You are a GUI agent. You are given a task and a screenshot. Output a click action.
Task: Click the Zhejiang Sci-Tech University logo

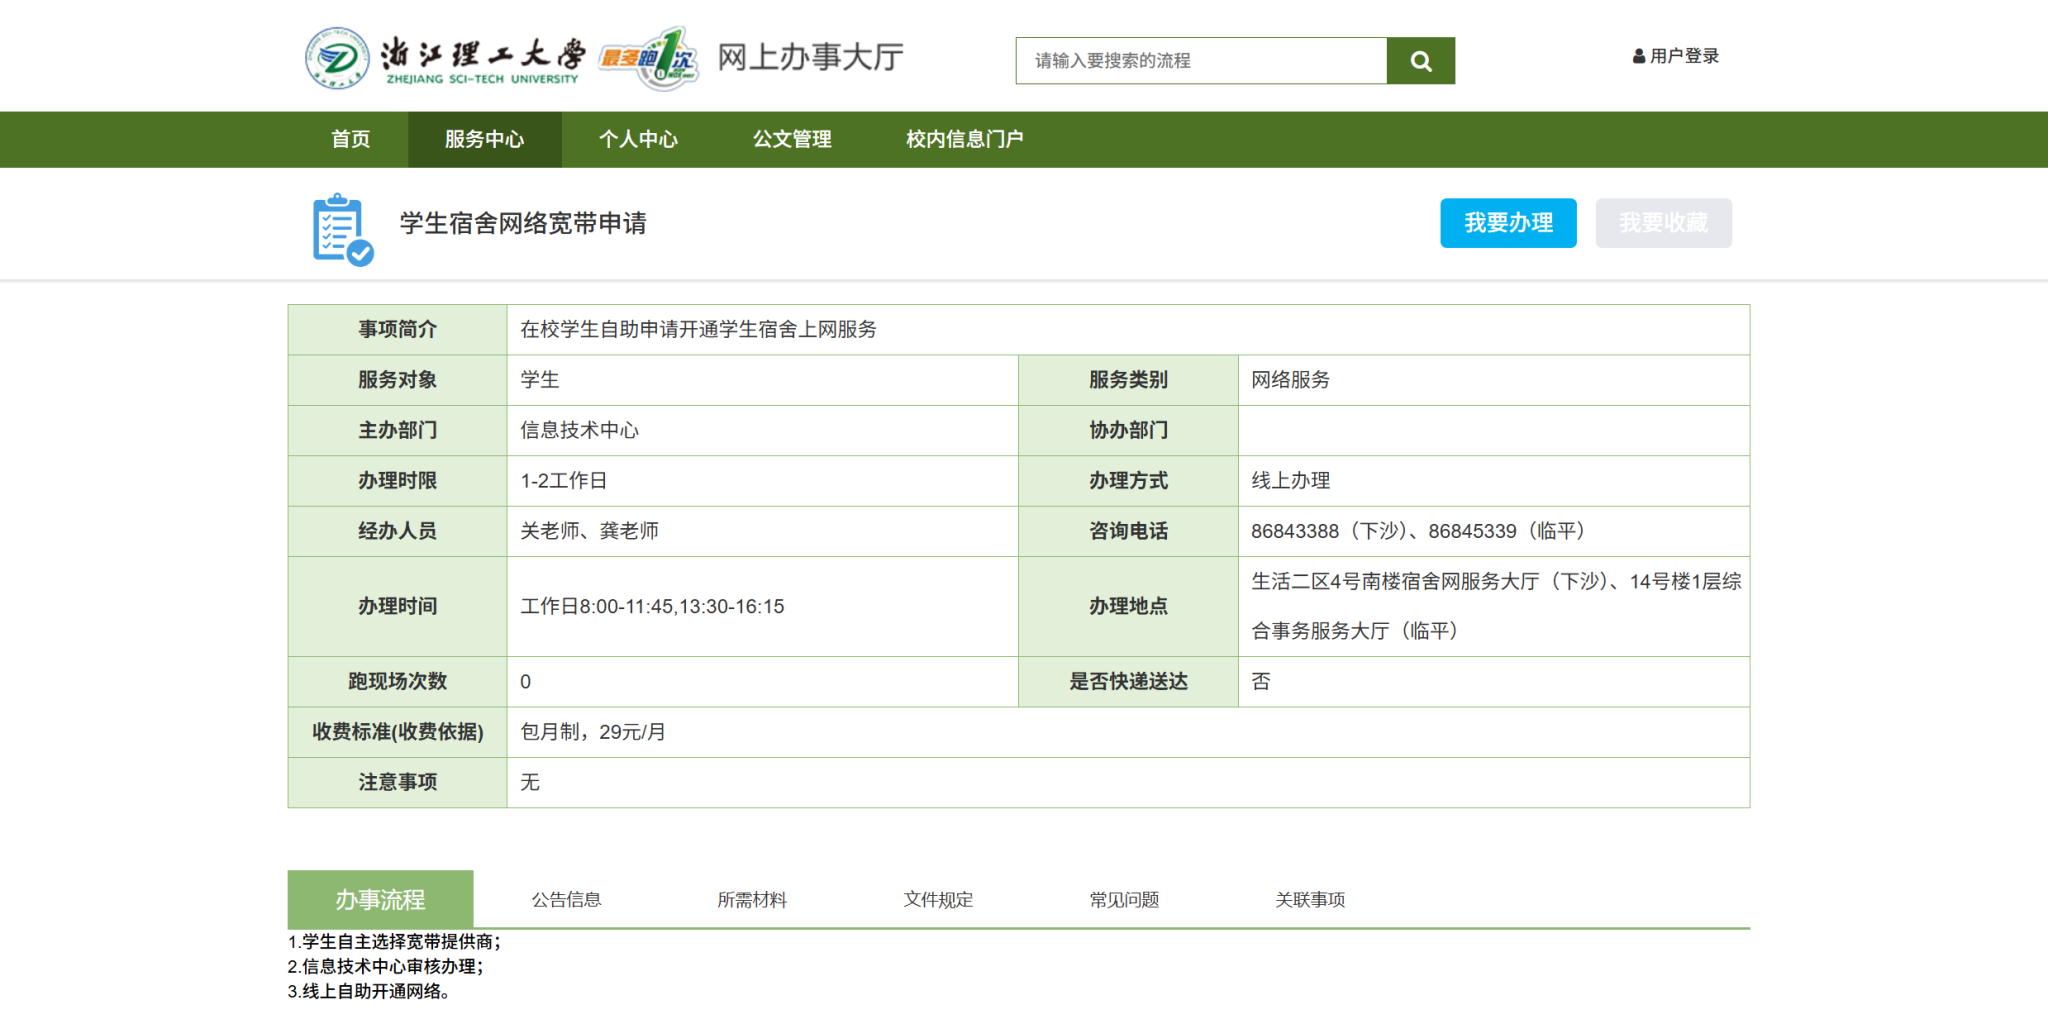[x=445, y=59]
